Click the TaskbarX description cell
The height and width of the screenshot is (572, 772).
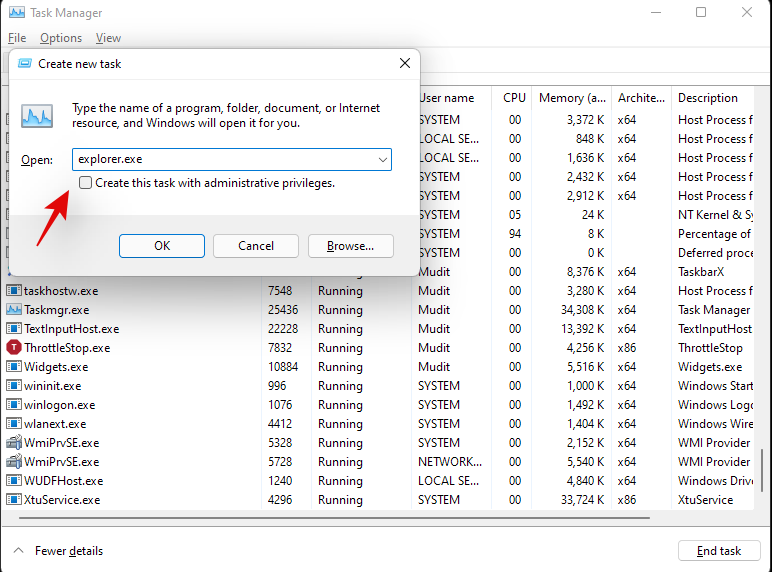click(x=701, y=272)
